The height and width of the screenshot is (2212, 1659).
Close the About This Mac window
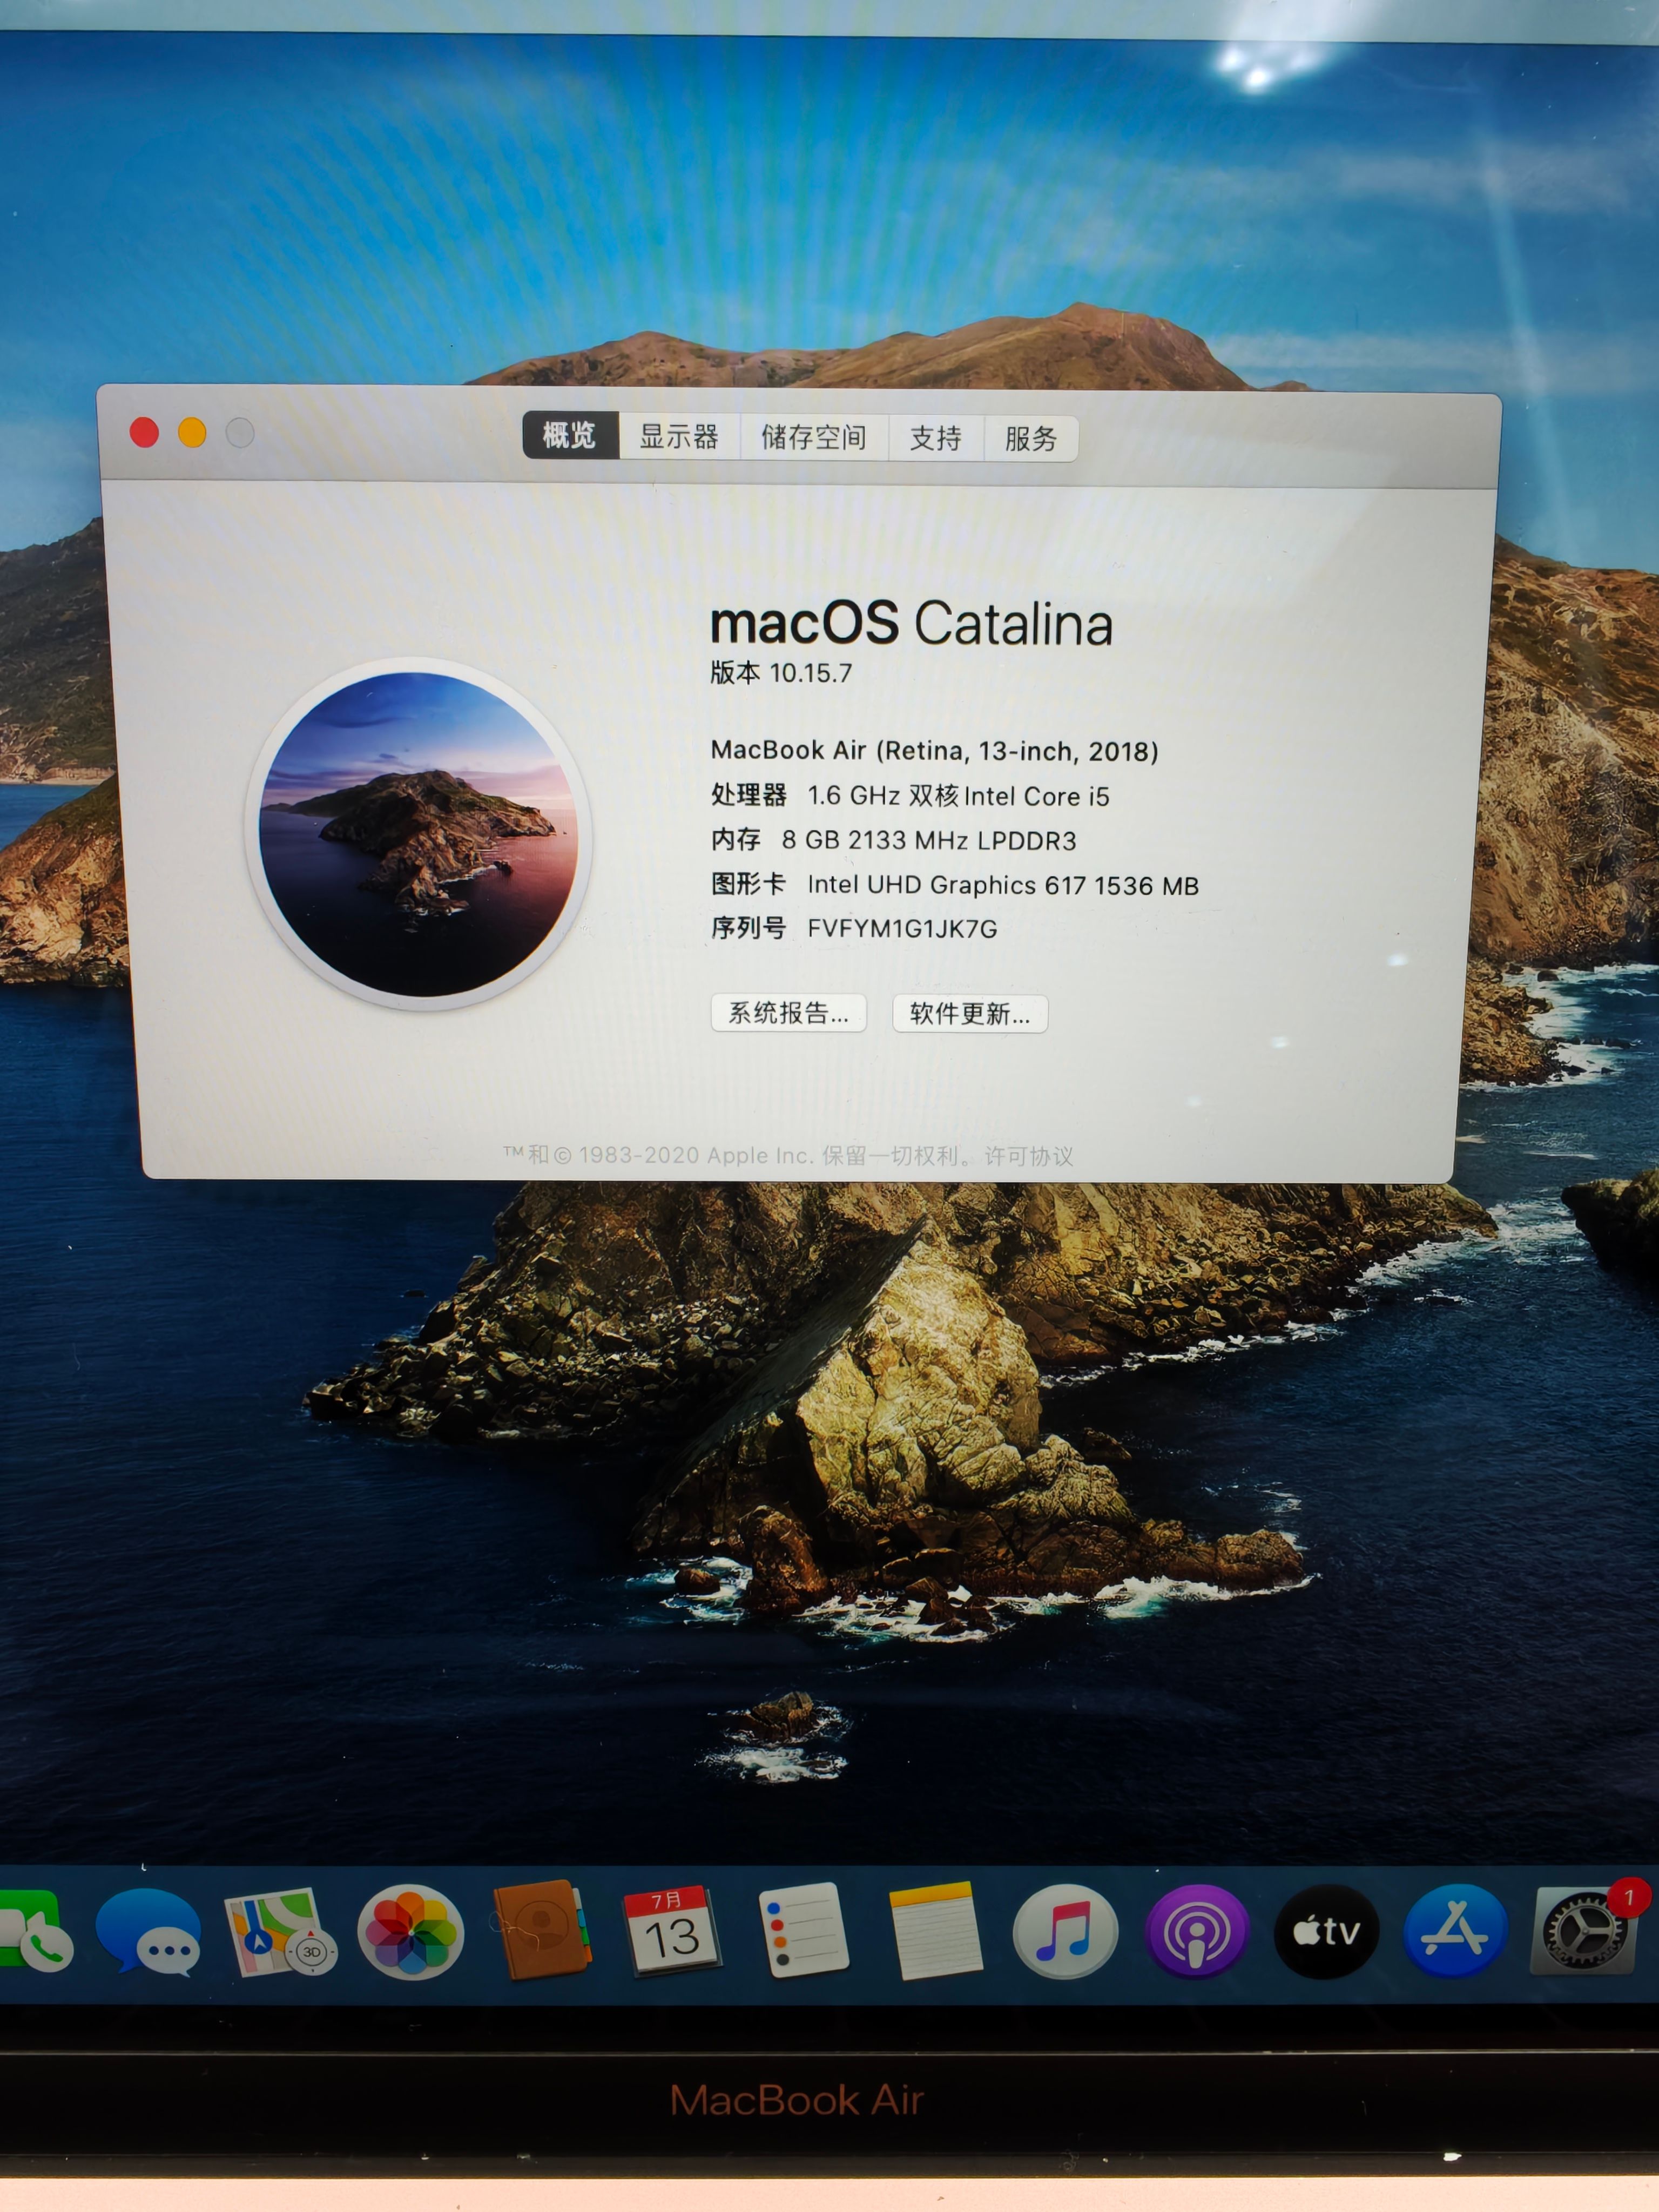point(144,433)
